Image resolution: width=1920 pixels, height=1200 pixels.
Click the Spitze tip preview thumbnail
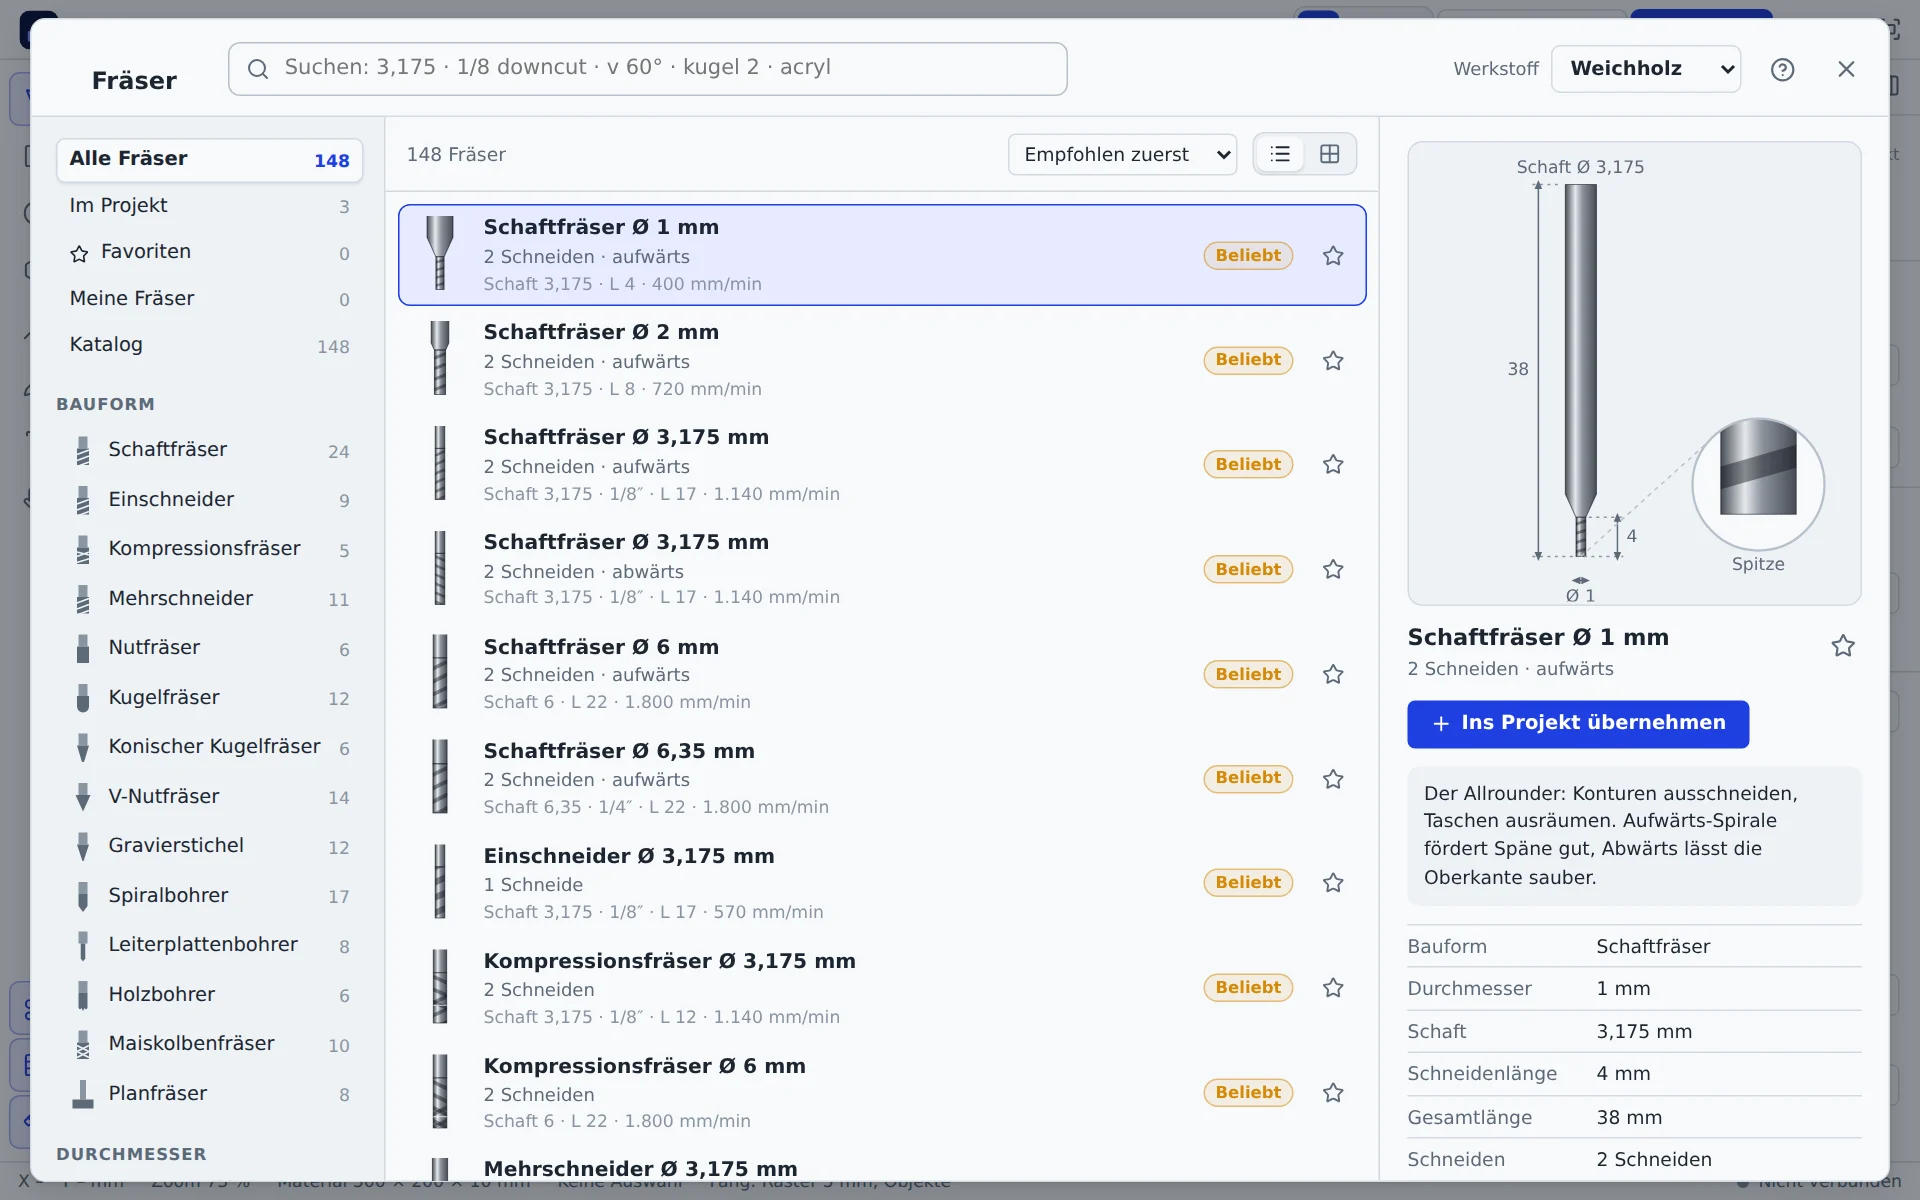(1758, 486)
